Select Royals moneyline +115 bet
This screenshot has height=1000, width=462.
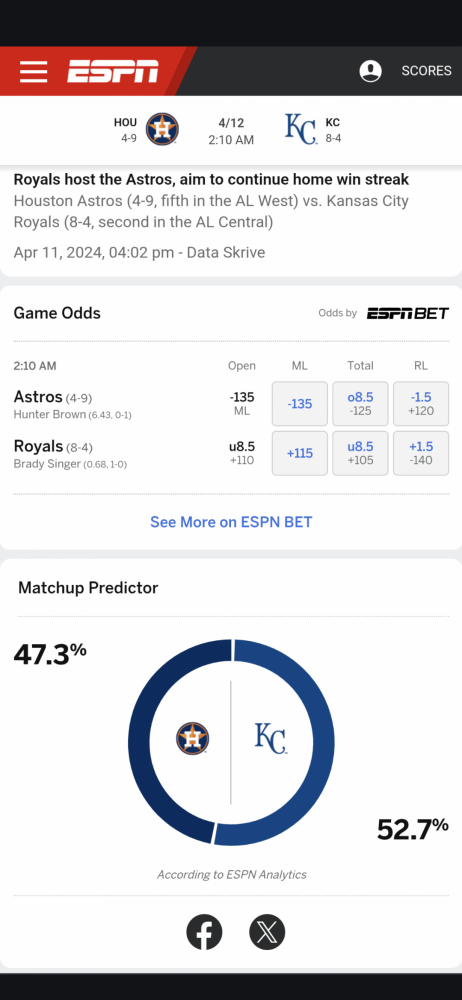pos(300,453)
